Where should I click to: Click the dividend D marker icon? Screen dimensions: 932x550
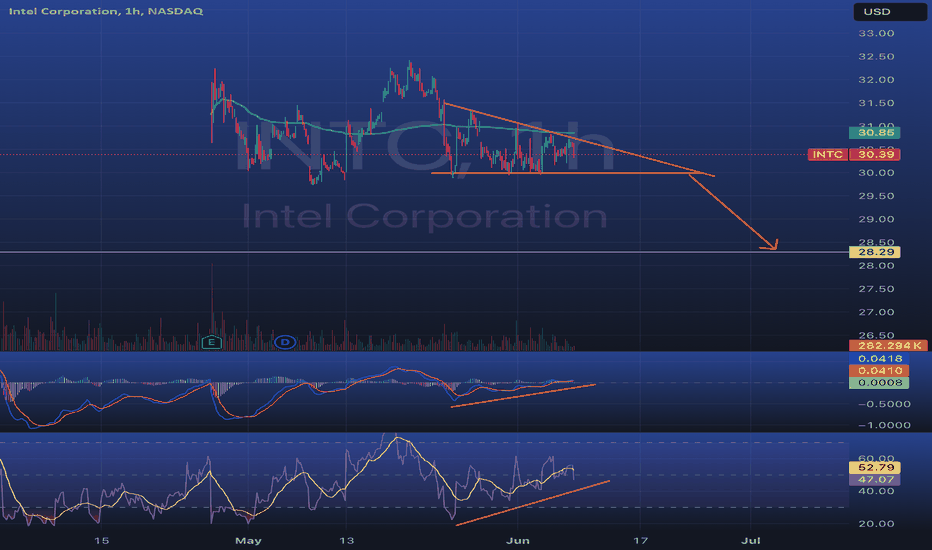[x=285, y=342]
